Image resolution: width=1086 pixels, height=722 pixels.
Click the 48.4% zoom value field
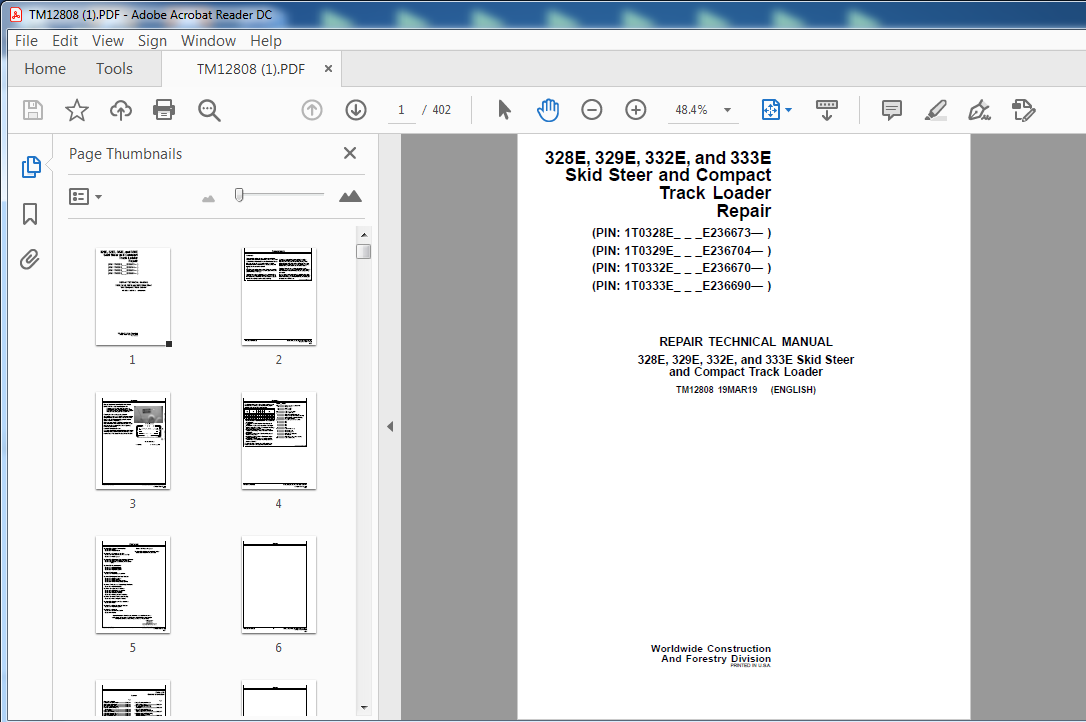691,110
